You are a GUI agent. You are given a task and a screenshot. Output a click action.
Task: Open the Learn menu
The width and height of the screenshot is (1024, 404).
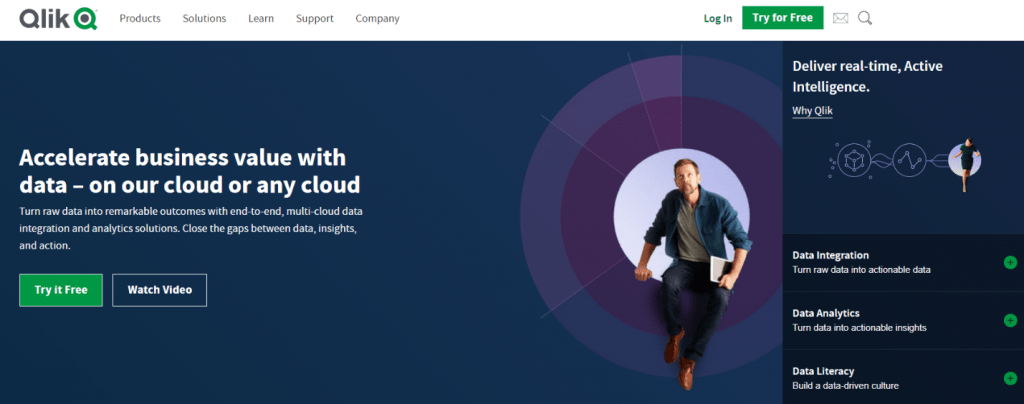click(x=261, y=18)
